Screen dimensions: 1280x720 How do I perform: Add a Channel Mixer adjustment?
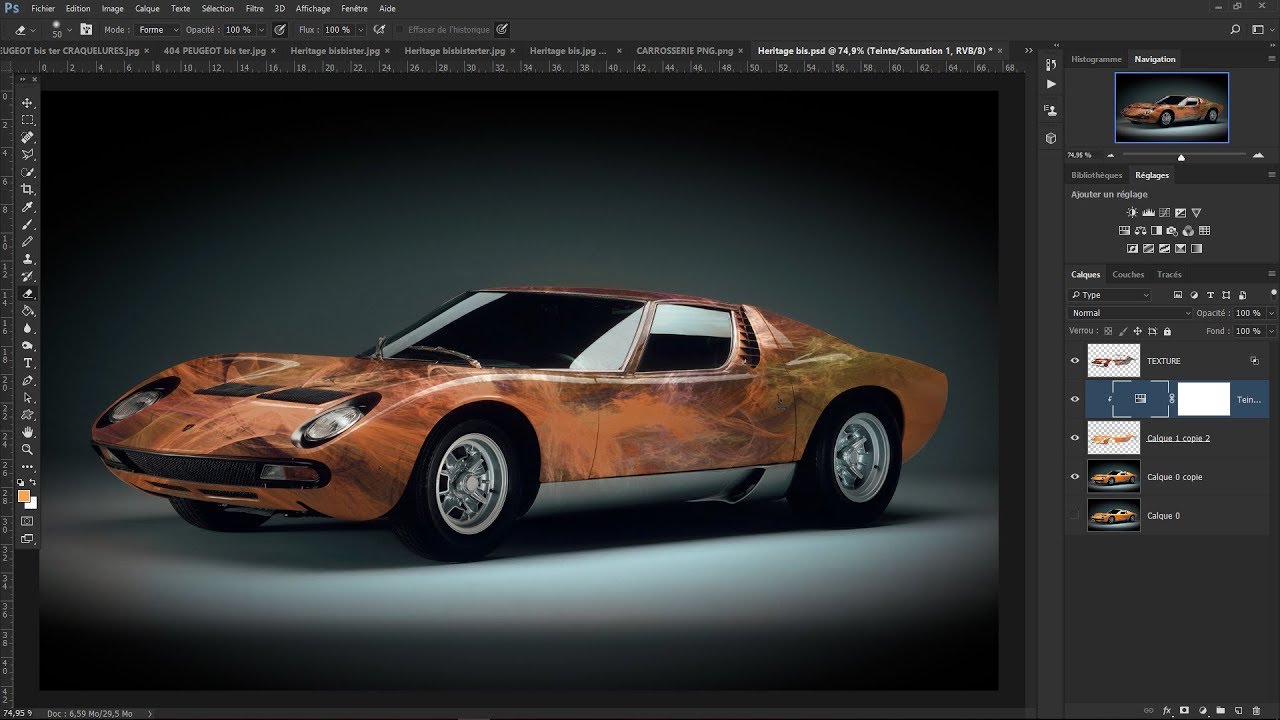1188,230
